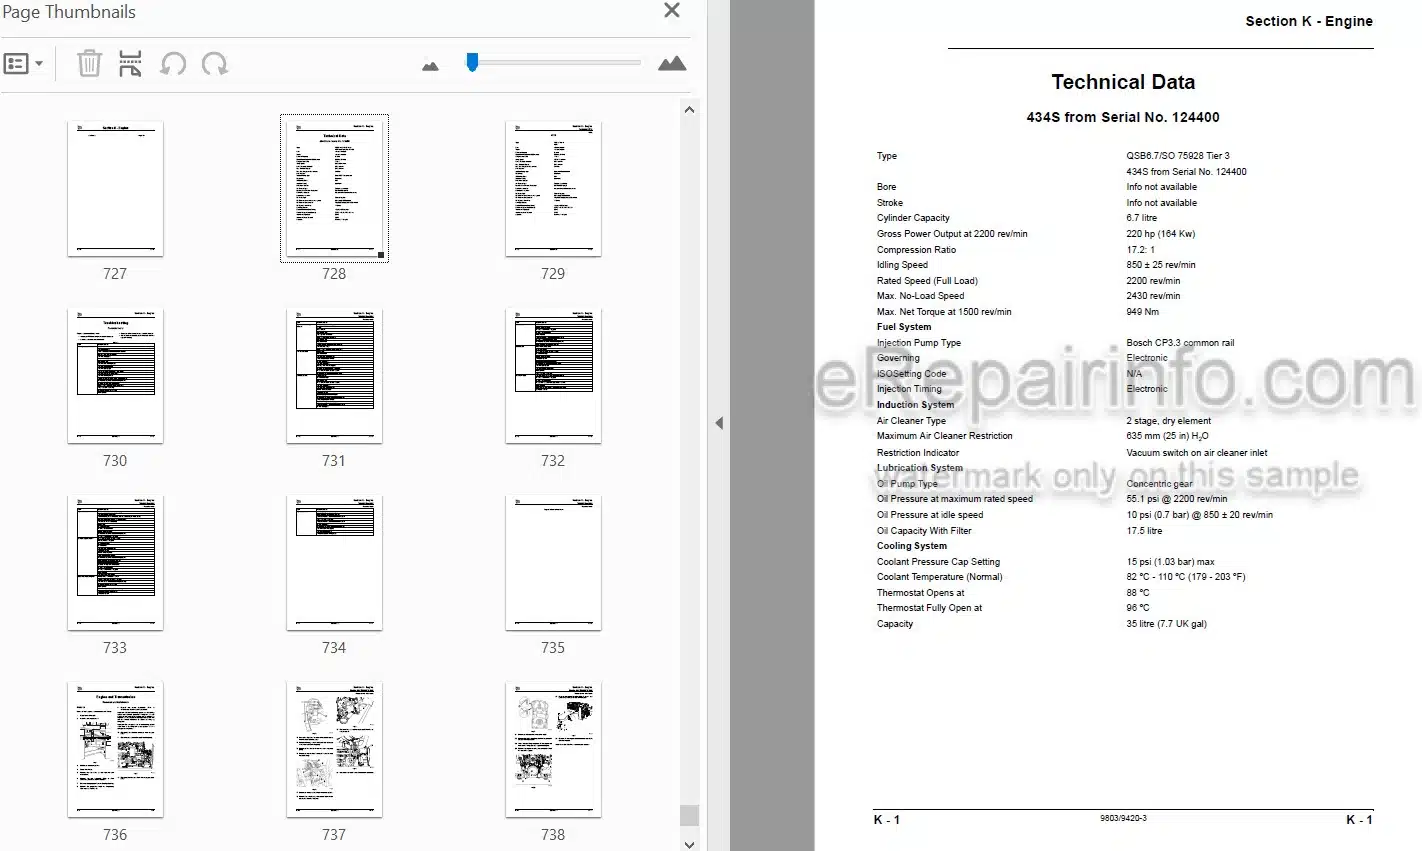Open page 735 thumbnail
The width and height of the screenshot is (1422, 851).
tap(553, 563)
